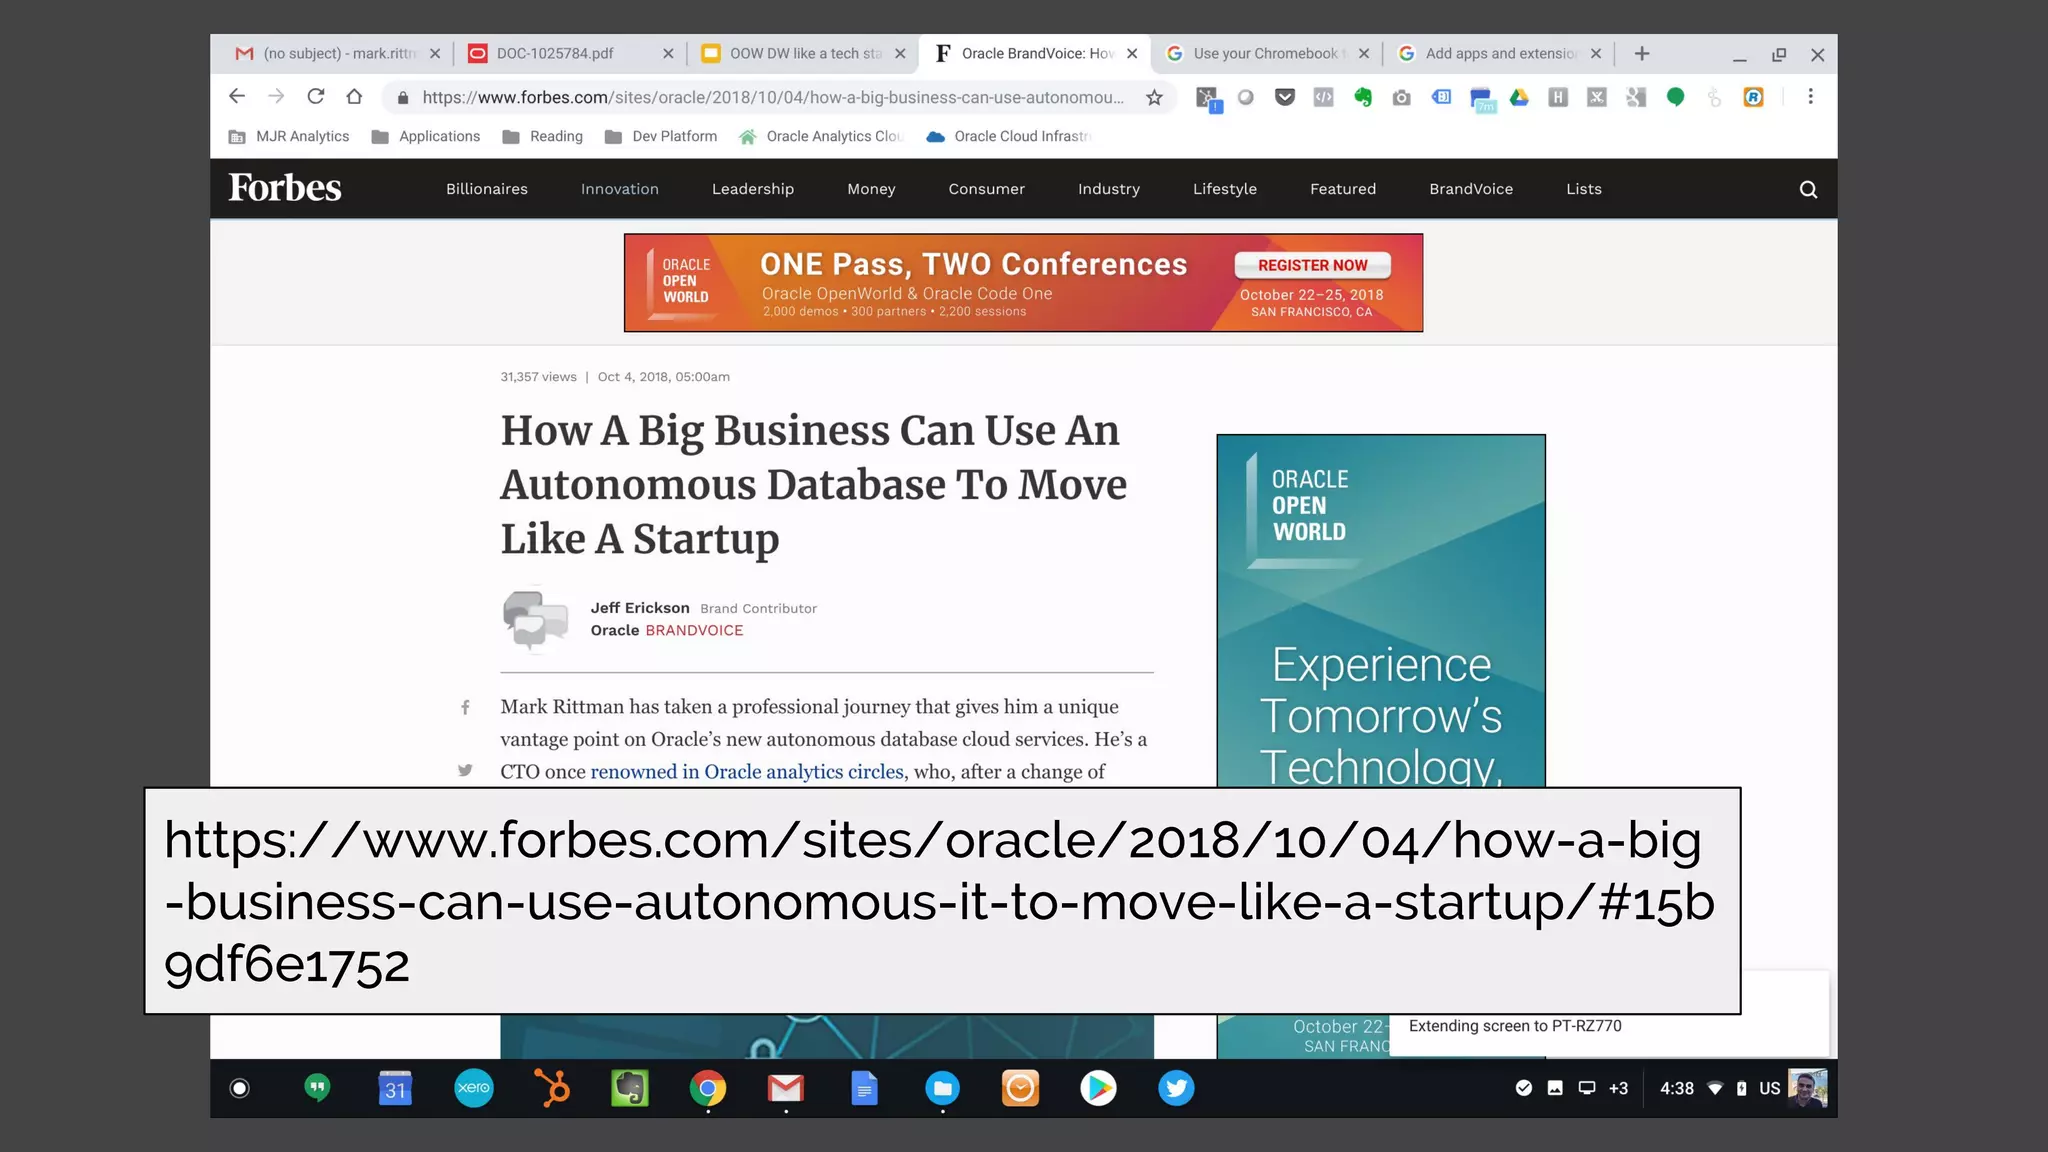Image resolution: width=2048 pixels, height=1152 pixels.
Task: Open the Reading bookmark folder
Action: point(543,137)
